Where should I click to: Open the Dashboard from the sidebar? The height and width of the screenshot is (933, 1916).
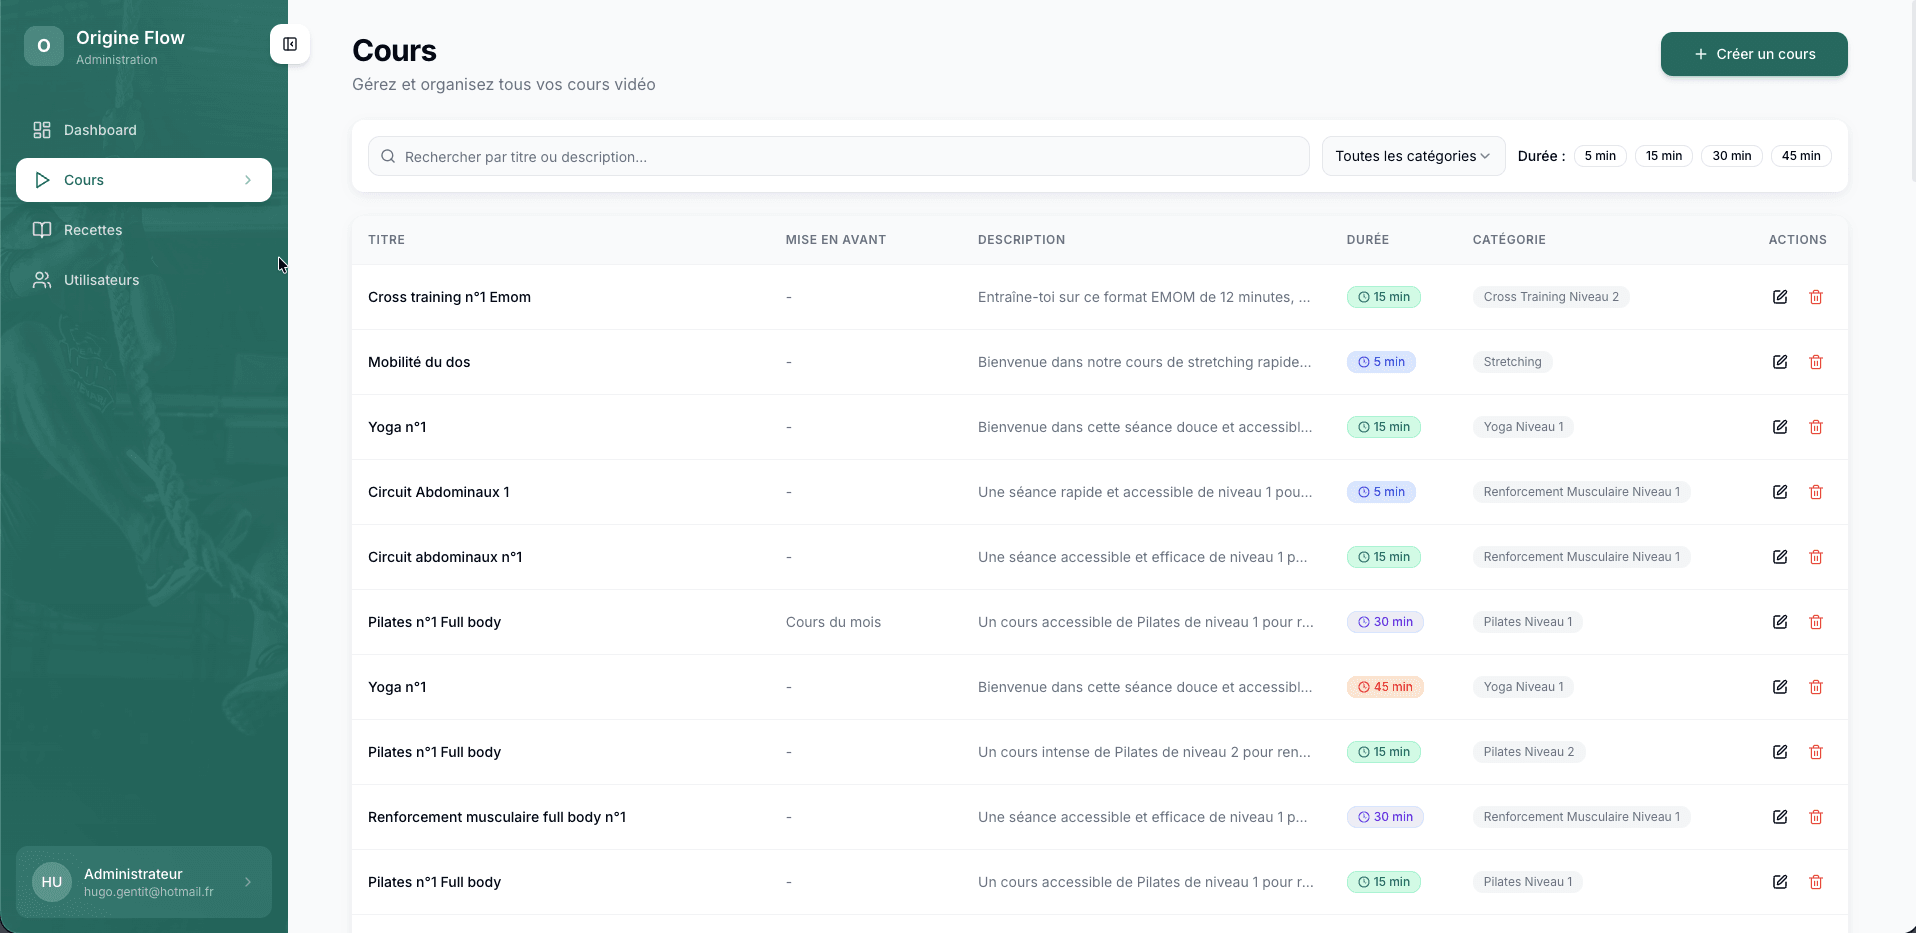click(x=100, y=129)
